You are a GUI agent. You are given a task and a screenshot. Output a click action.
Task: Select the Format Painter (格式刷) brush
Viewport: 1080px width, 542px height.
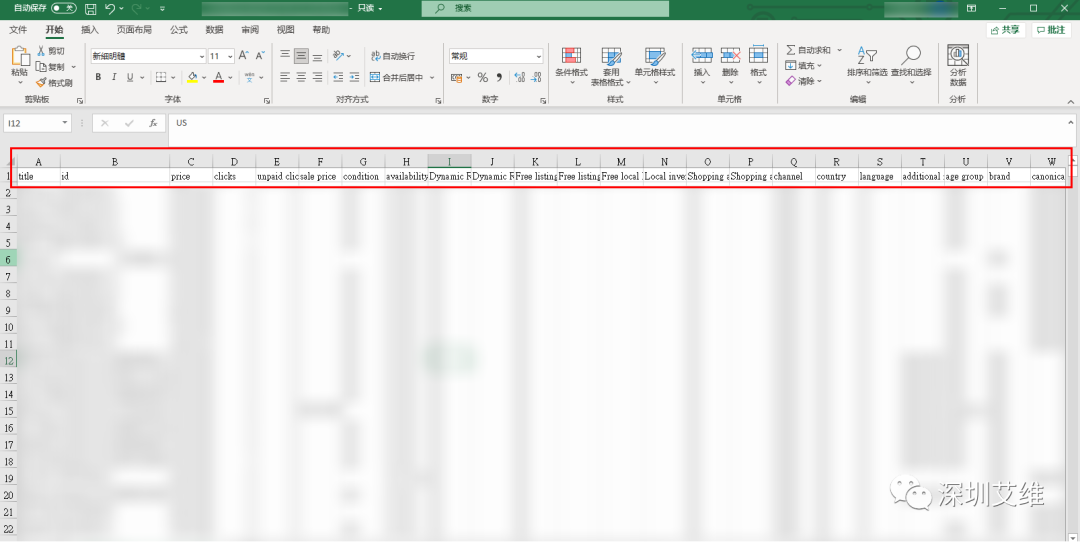[41, 83]
